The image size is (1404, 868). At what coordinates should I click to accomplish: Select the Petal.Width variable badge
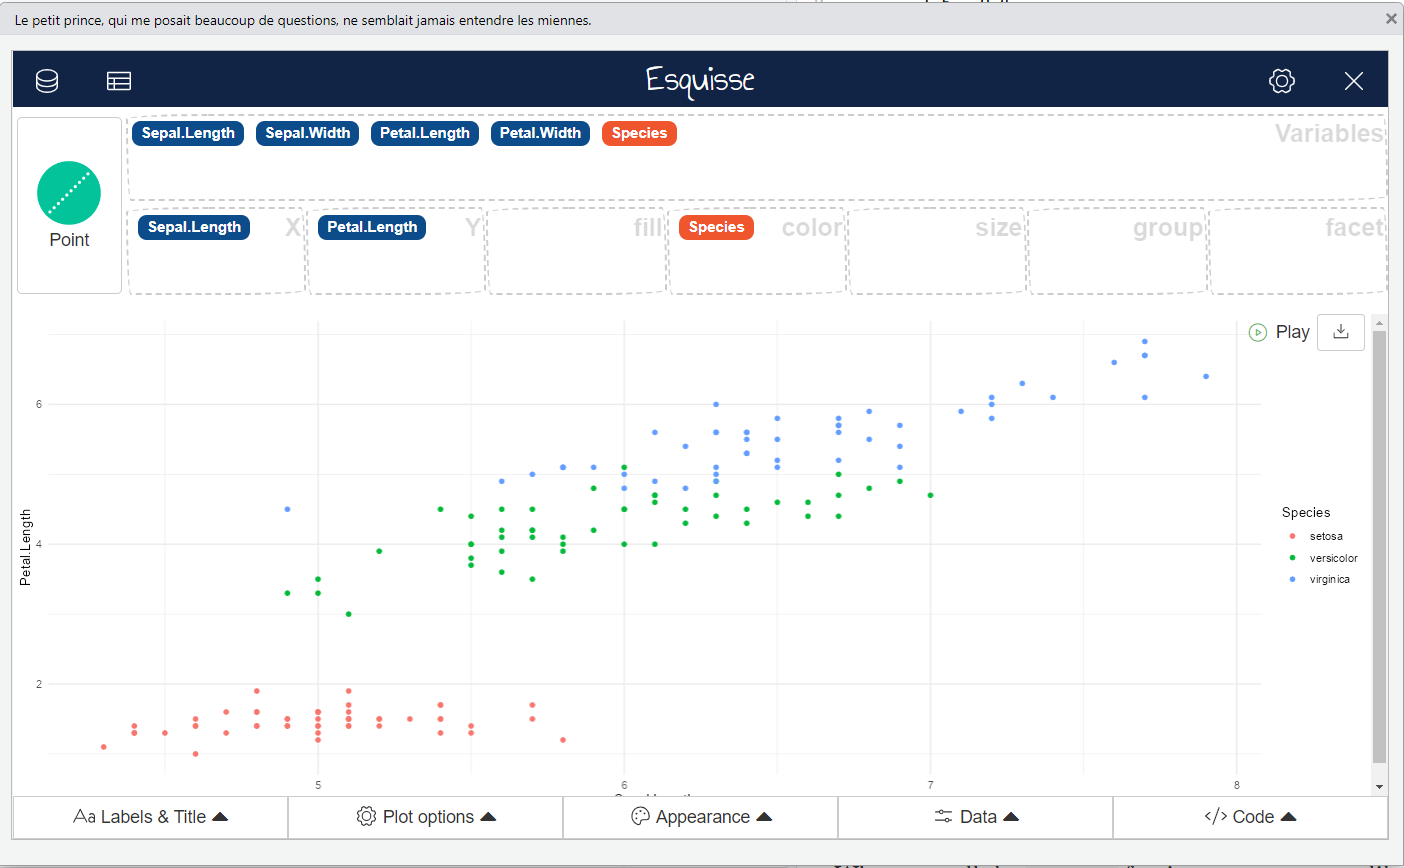[x=540, y=133]
